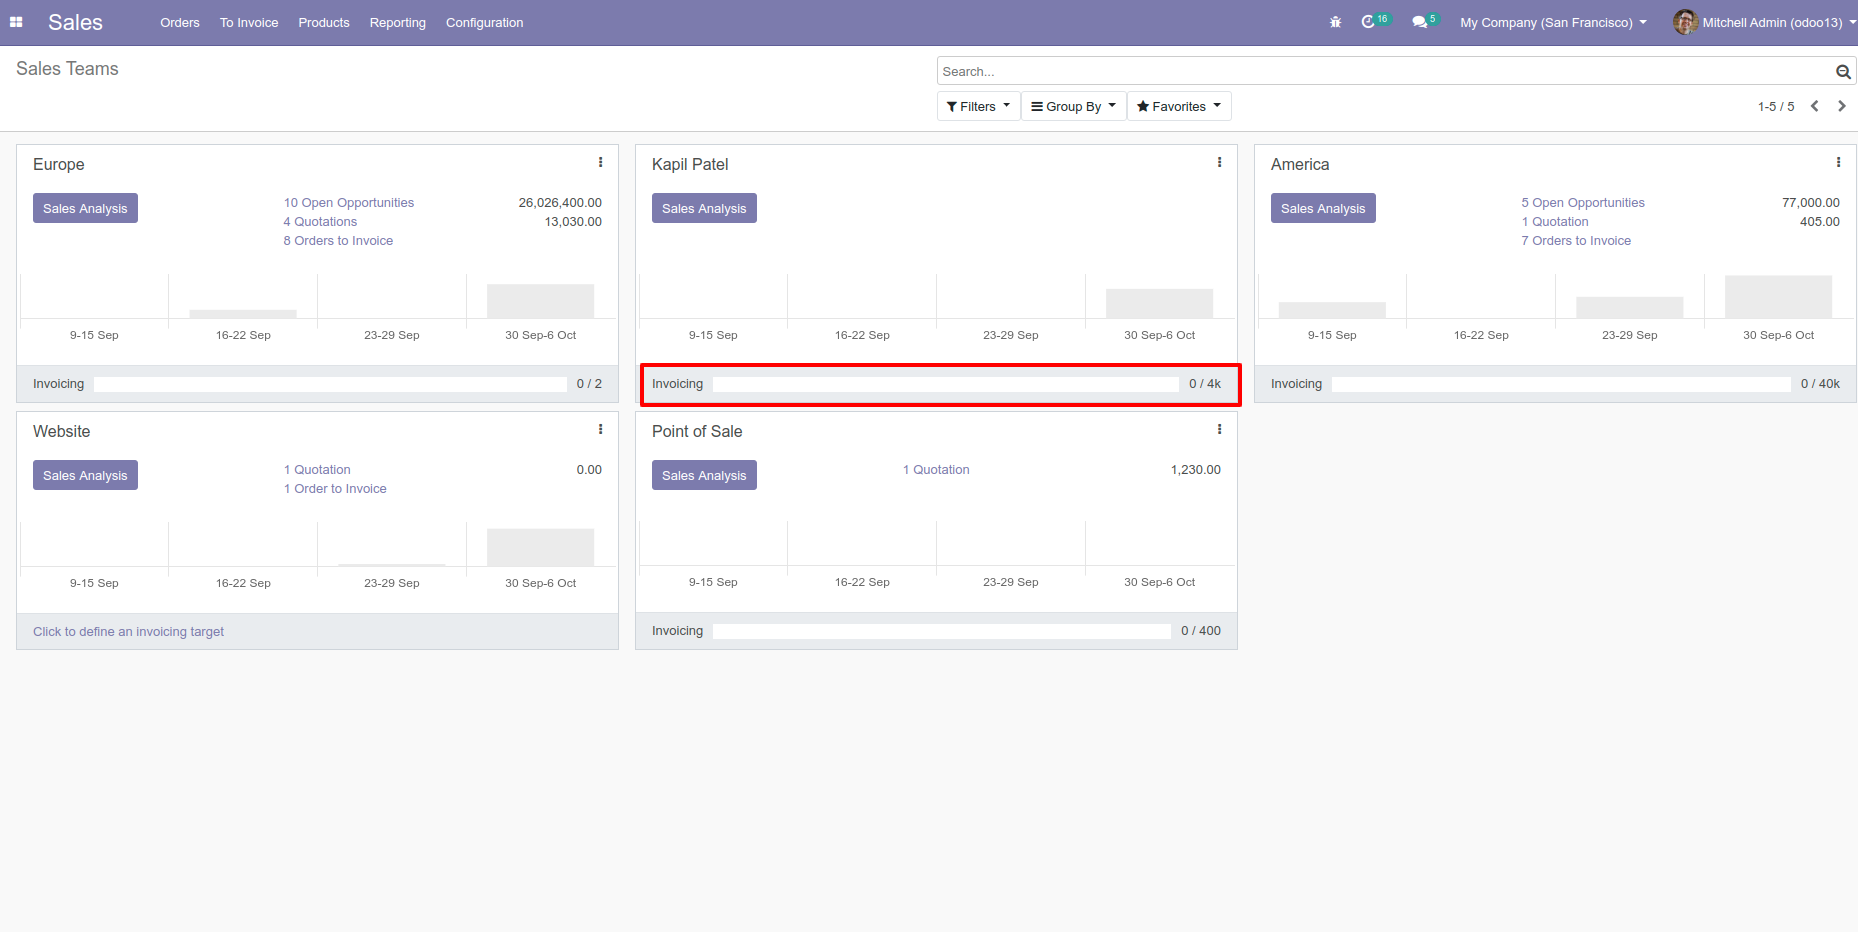Viewport: 1858px width, 932px height.
Task: Open the activities clock with 16 badge
Action: point(1371,21)
